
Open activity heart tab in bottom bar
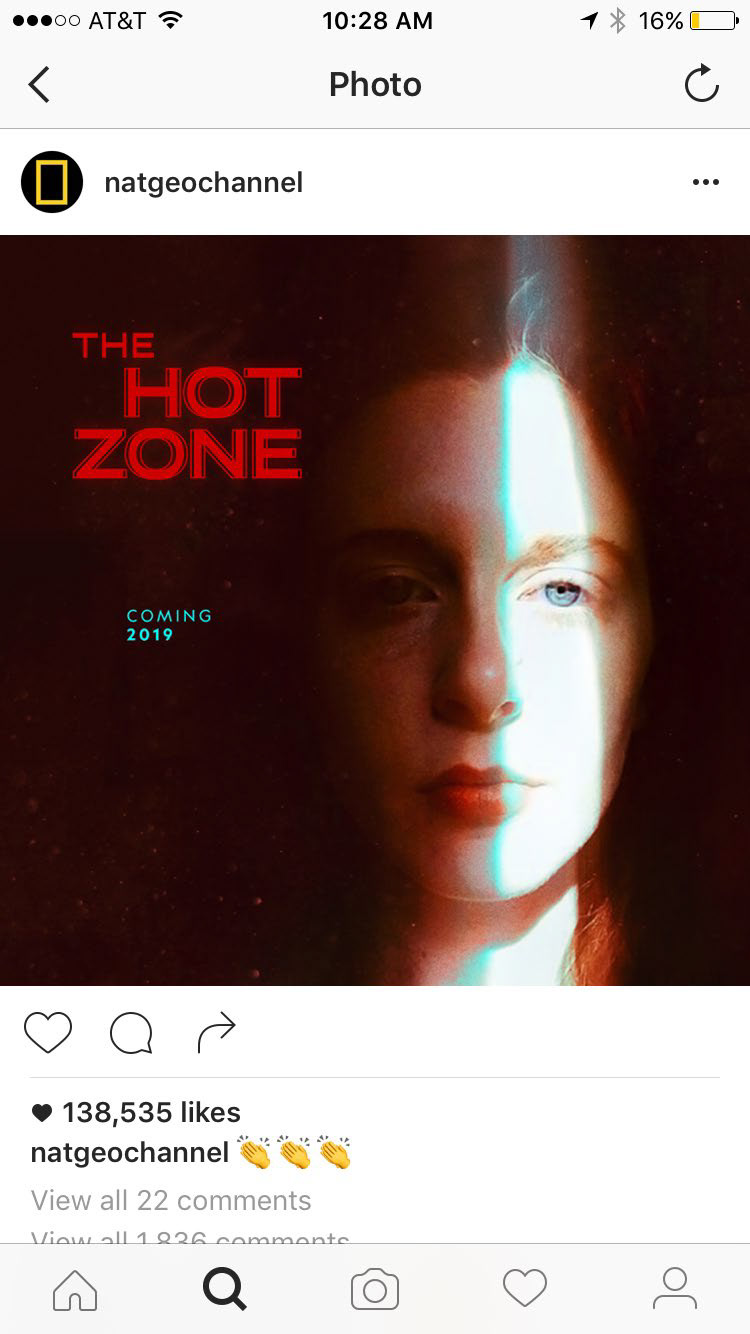525,1288
